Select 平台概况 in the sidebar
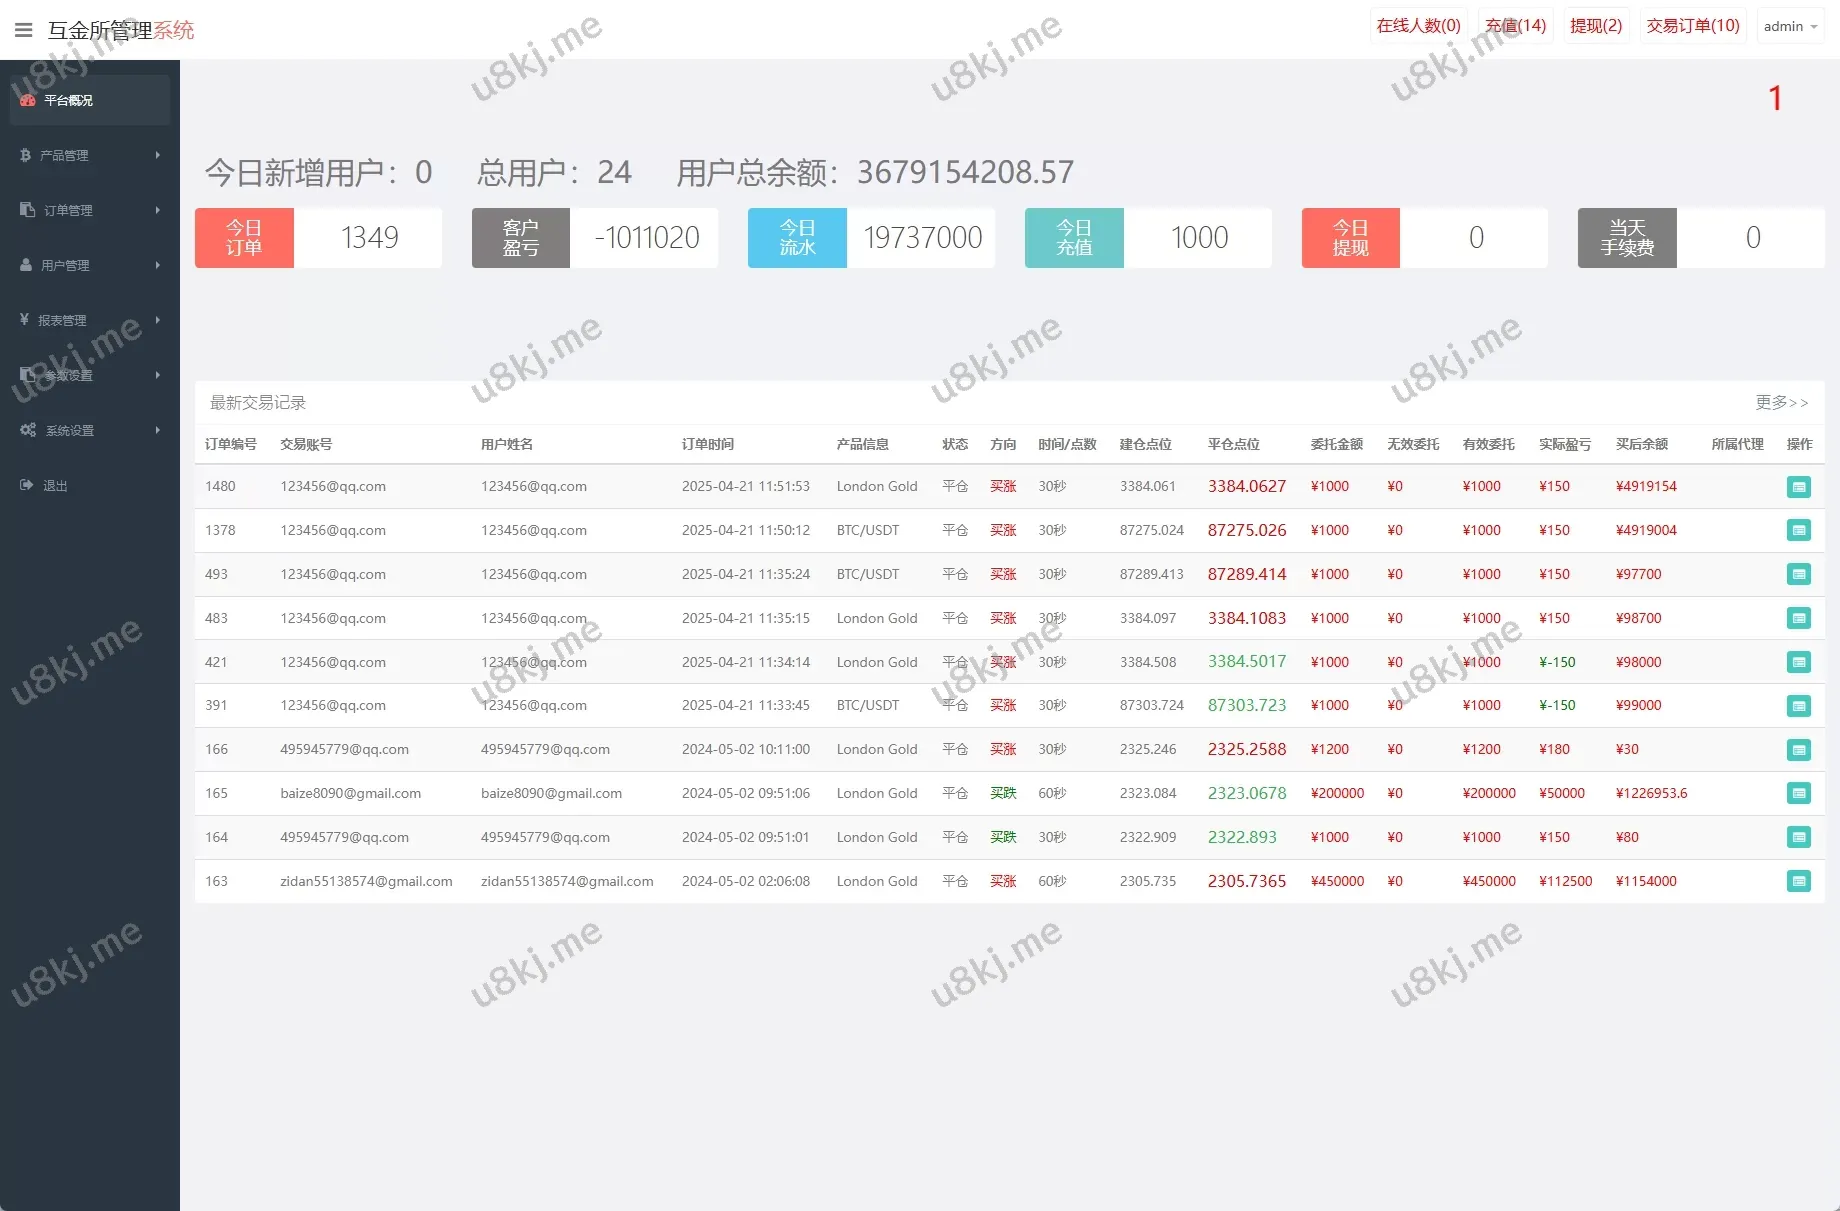This screenshot has height=1211, width=1840. pos(89,100)
